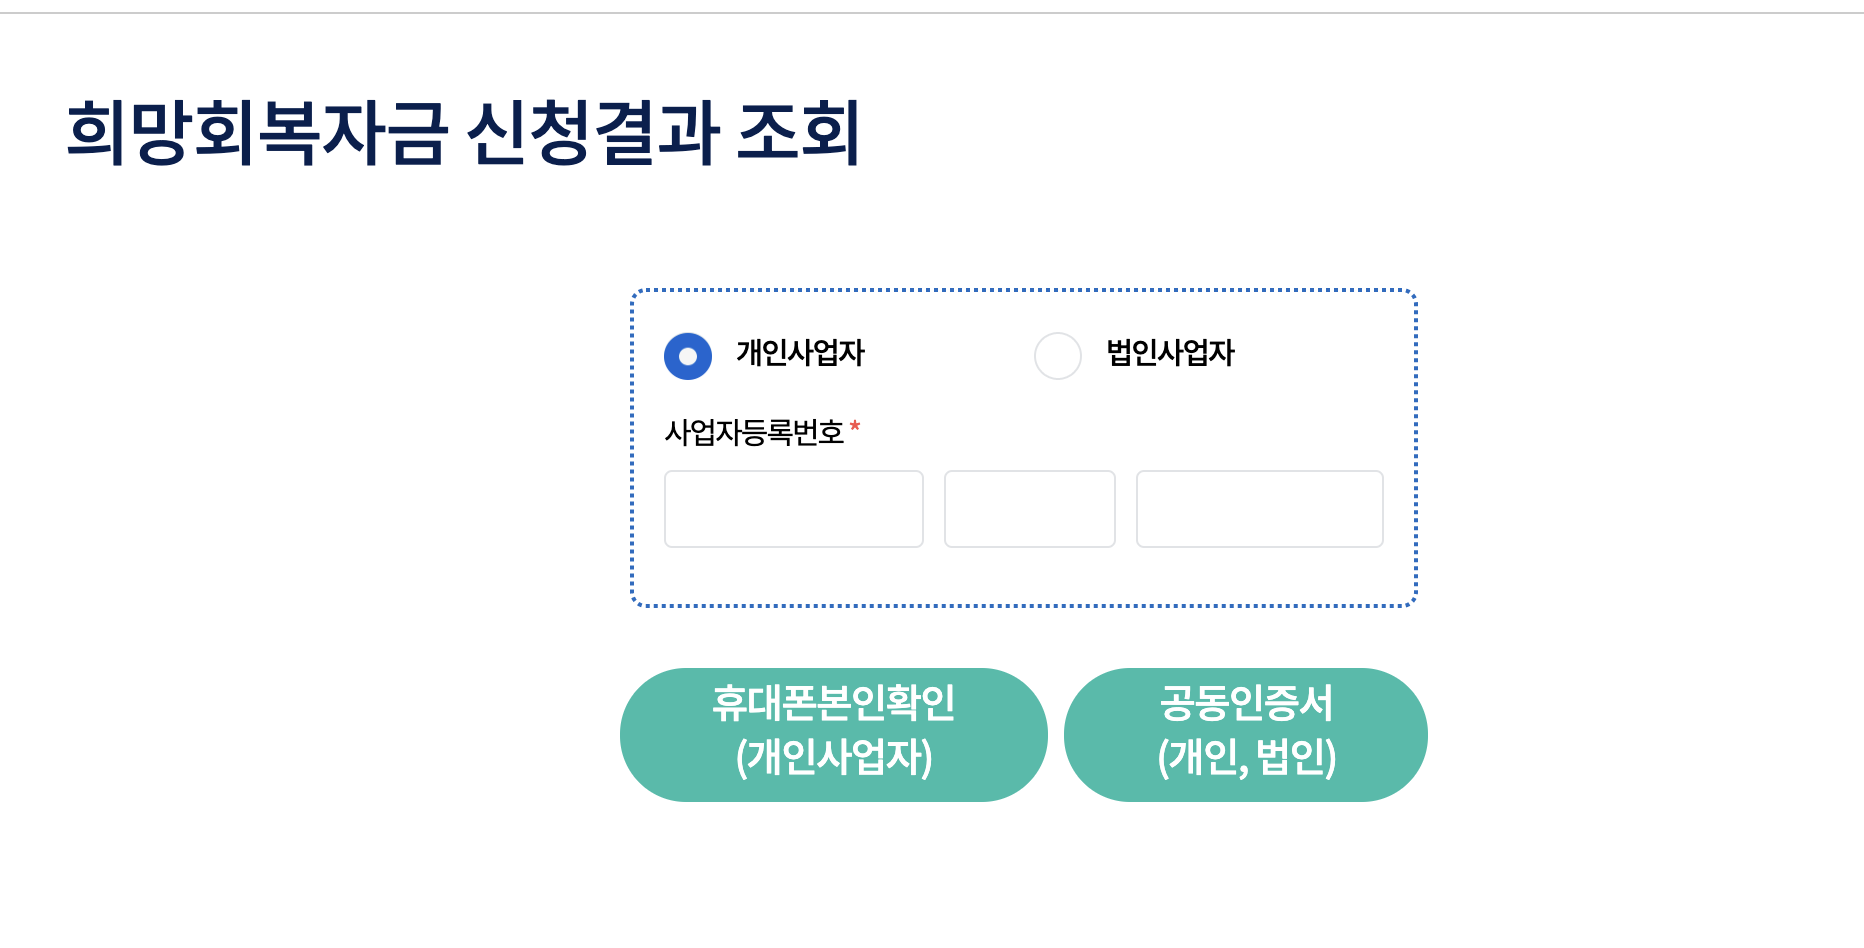Click the 희망회복자금 신청결과 조회 page title
This screenshot has width=1864, height=948.
click(x=466, y=130)
